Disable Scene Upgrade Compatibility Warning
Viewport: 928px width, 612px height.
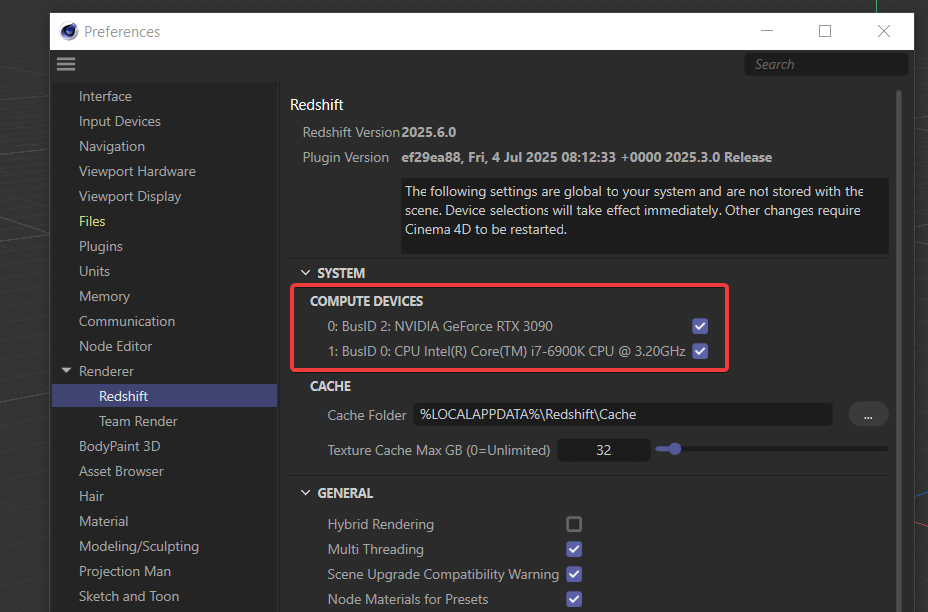574,574
